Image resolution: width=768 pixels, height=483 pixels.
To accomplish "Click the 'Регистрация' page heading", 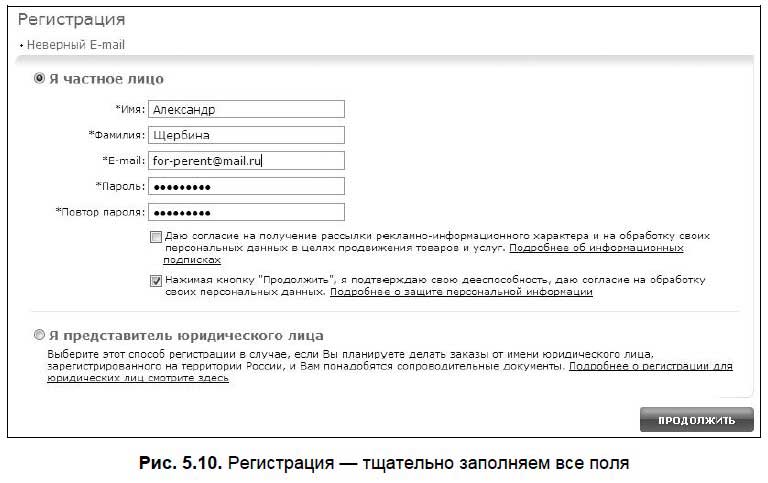I will tap(72, 20).
